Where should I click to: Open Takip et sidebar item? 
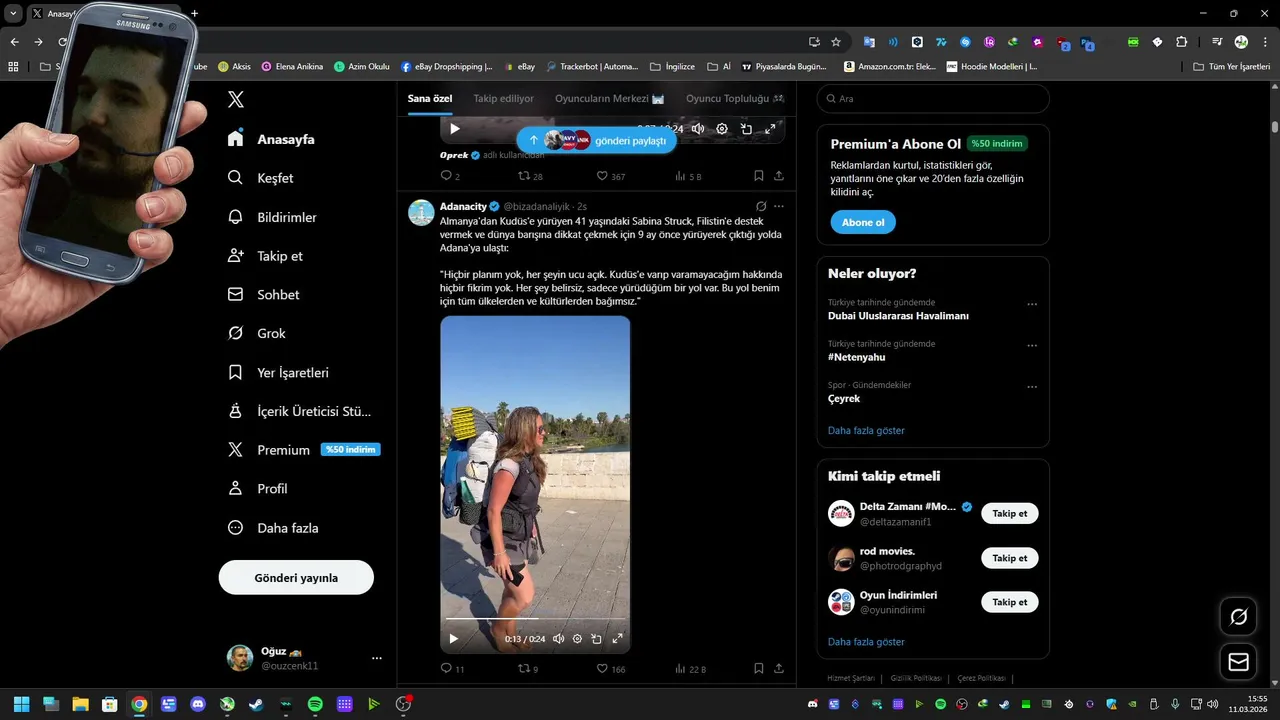coord(265,256)
